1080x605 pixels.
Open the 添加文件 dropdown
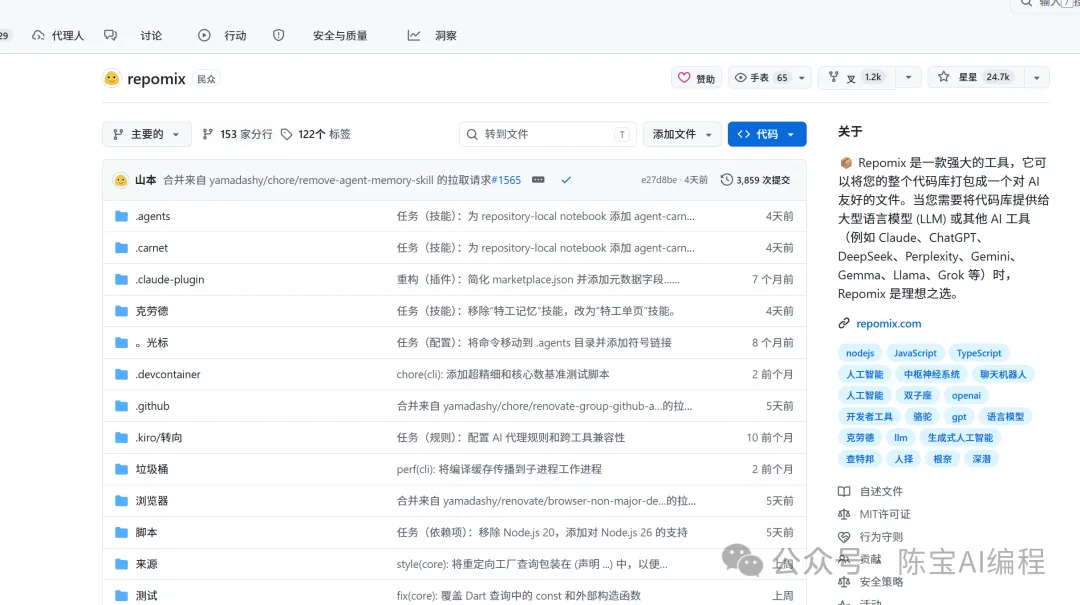682,134
